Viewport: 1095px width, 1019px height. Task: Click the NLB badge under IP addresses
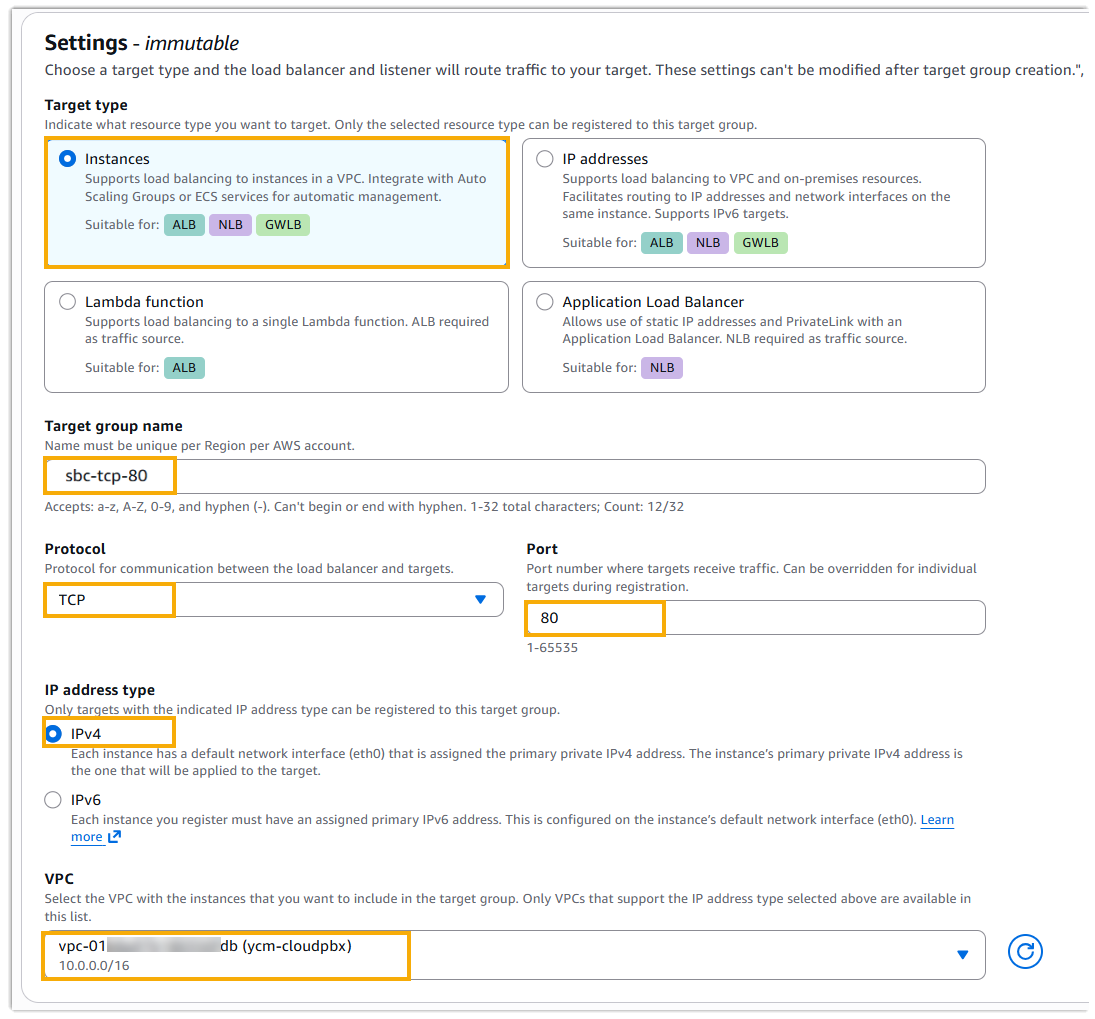click(708, 243)
